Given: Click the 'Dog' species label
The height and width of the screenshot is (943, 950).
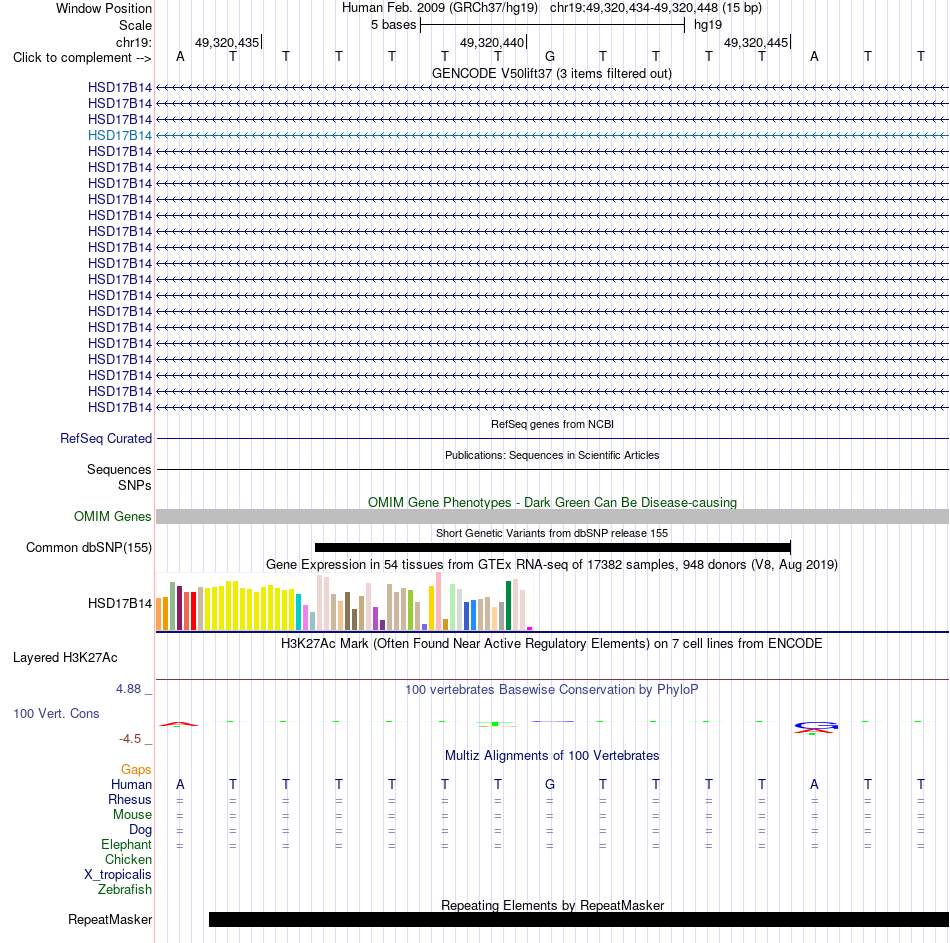Looking at the screenshot, I should 140,830.
